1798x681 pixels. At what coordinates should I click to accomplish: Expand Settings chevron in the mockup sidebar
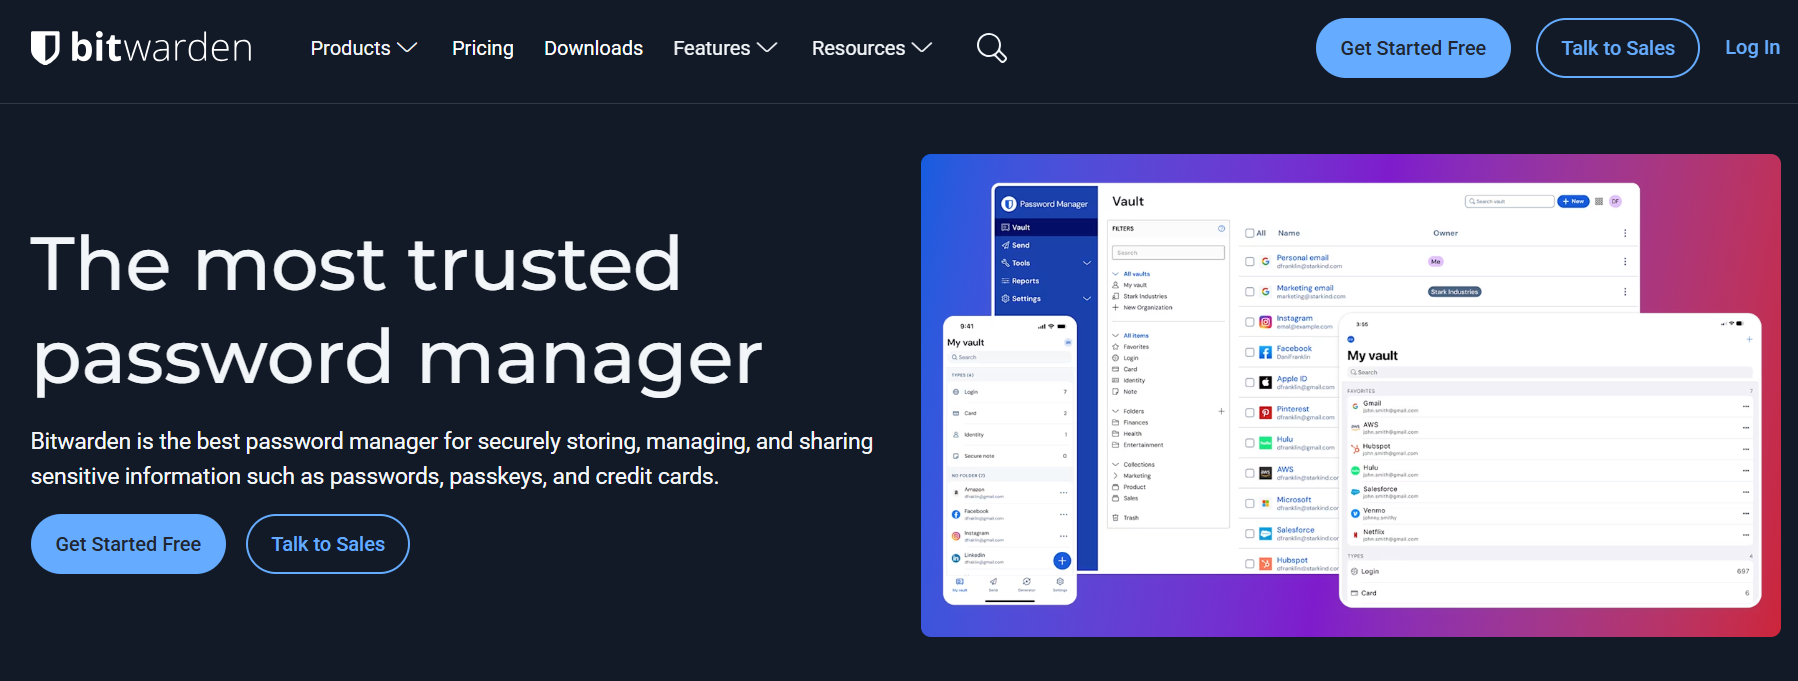tap(1087, 299)
